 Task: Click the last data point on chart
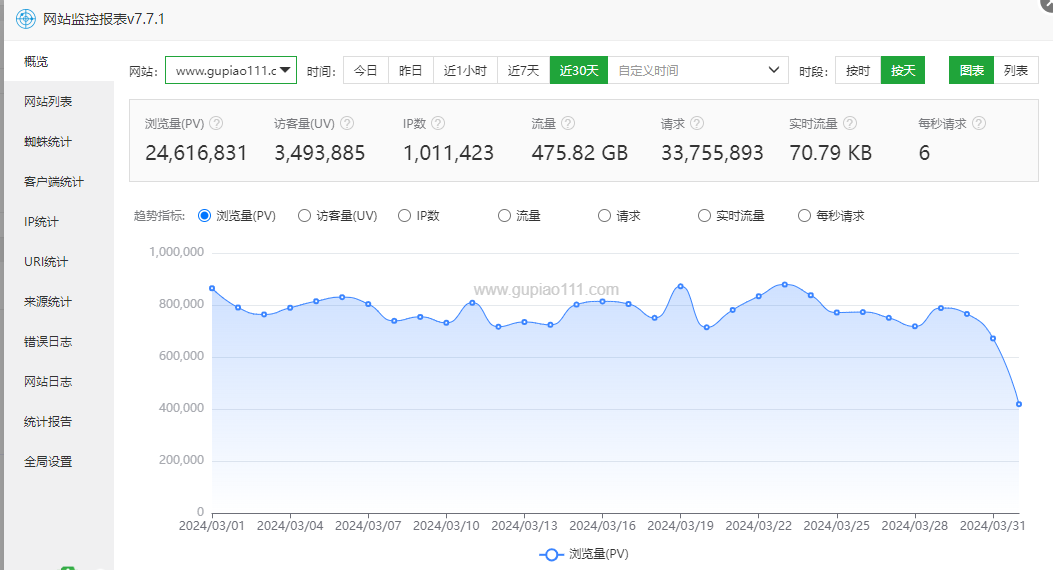click(1019, 404)
